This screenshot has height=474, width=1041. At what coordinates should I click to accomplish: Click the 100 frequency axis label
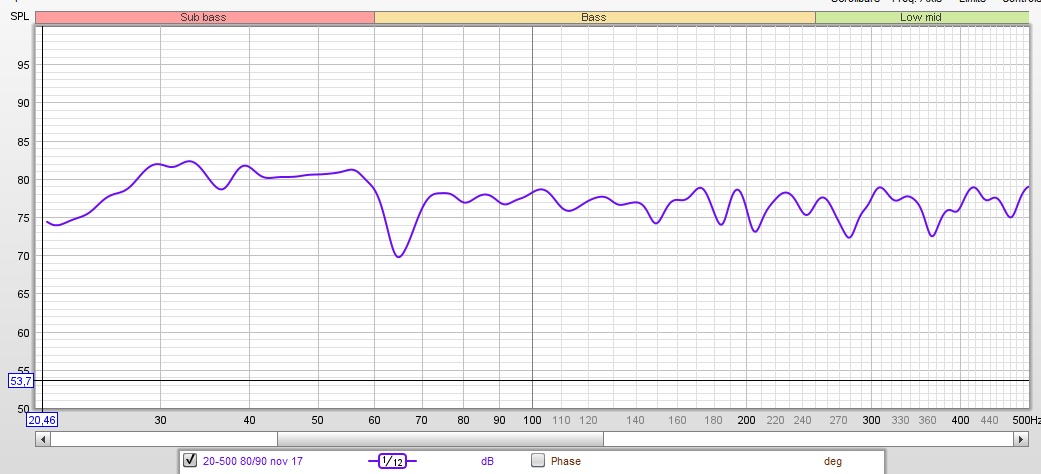532,420
